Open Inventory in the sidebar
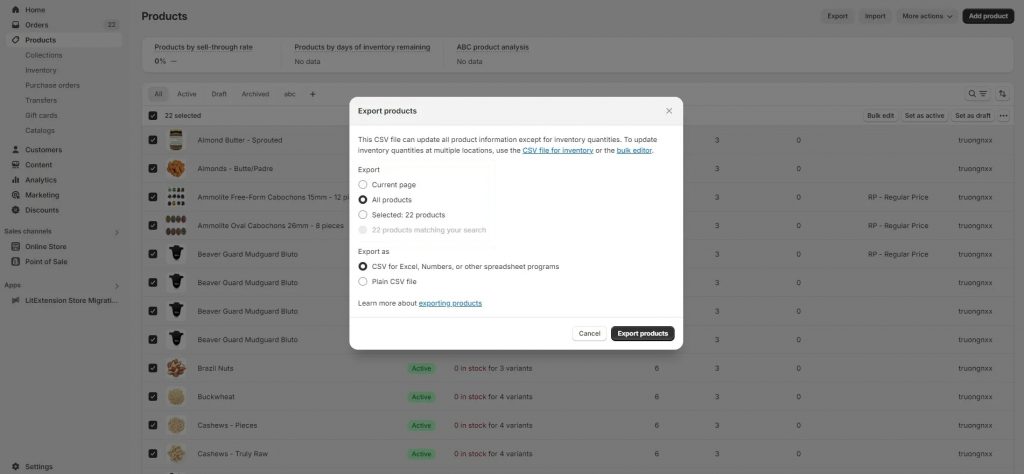 (40, 71)
